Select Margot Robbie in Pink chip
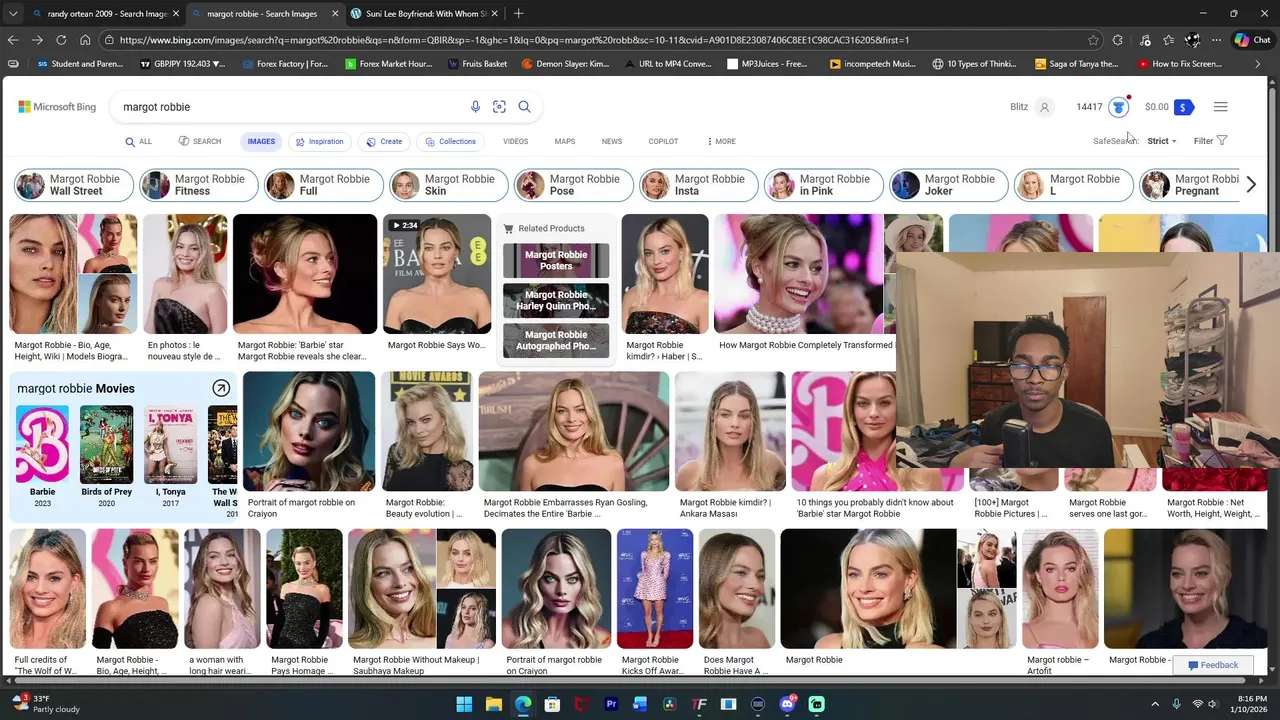Image resolution: width=1280 pixels, height=720 pixels. click(x=823, y=185)
